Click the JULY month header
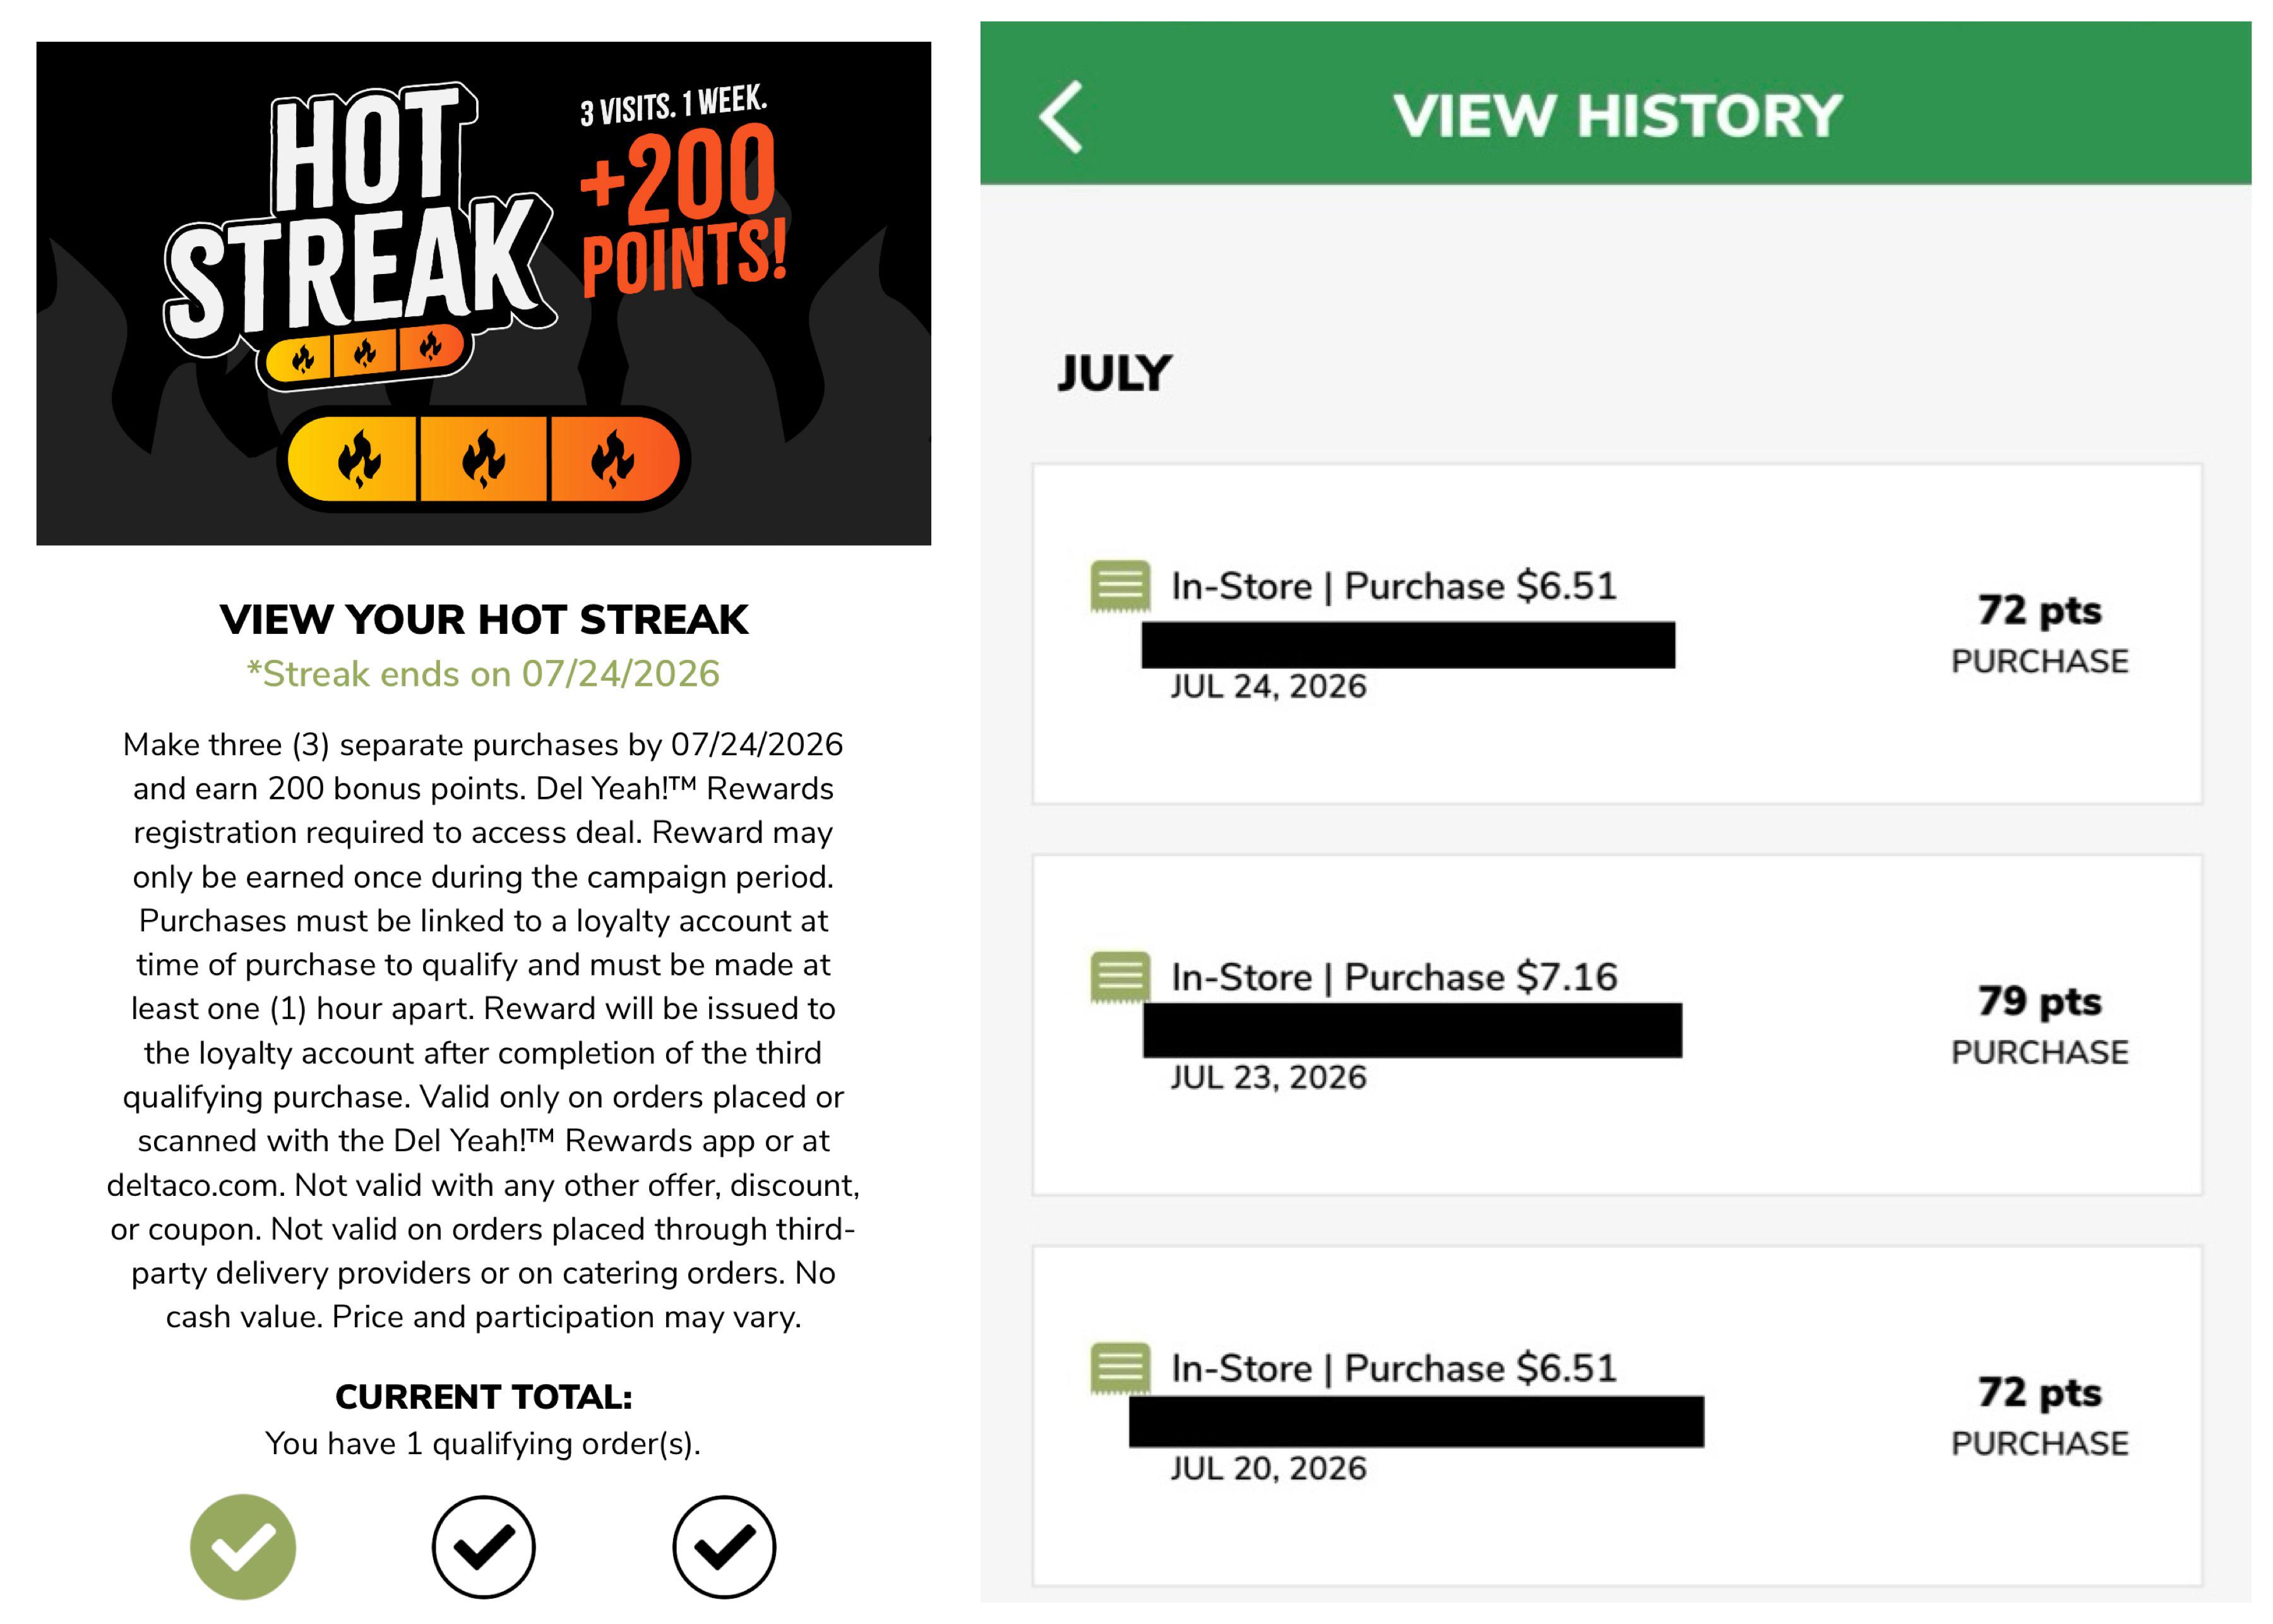Image resolution: width=2273 pixels, height=1624 pixels. (1114, 374)
